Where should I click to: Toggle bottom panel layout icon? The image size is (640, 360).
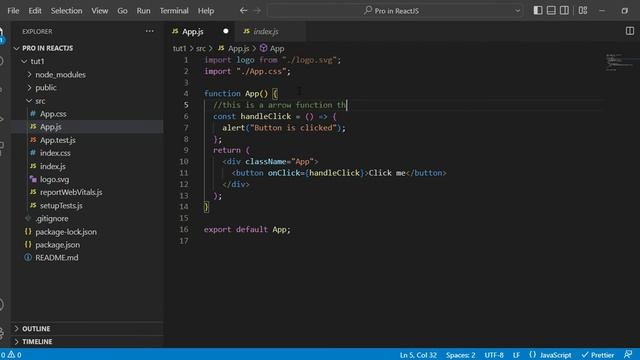click(x=551, y=11)
